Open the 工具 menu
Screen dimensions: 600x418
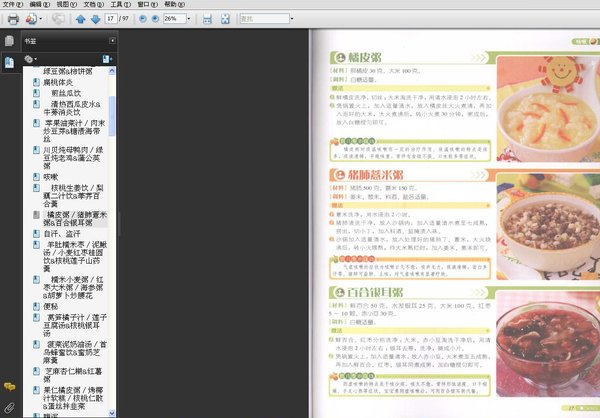121,4
